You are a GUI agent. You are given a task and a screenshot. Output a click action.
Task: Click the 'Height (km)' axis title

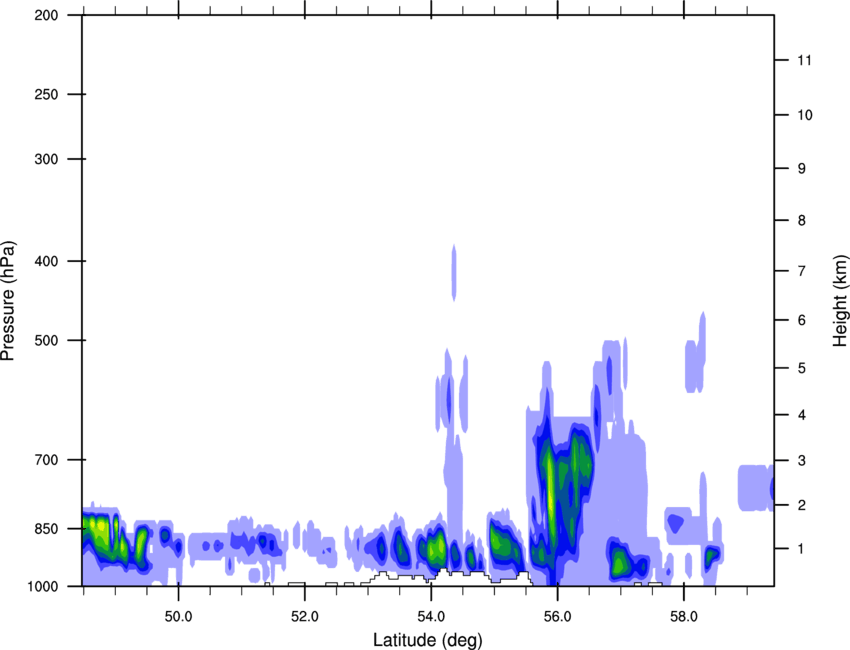pyautogui.click(x=840, y=301)
